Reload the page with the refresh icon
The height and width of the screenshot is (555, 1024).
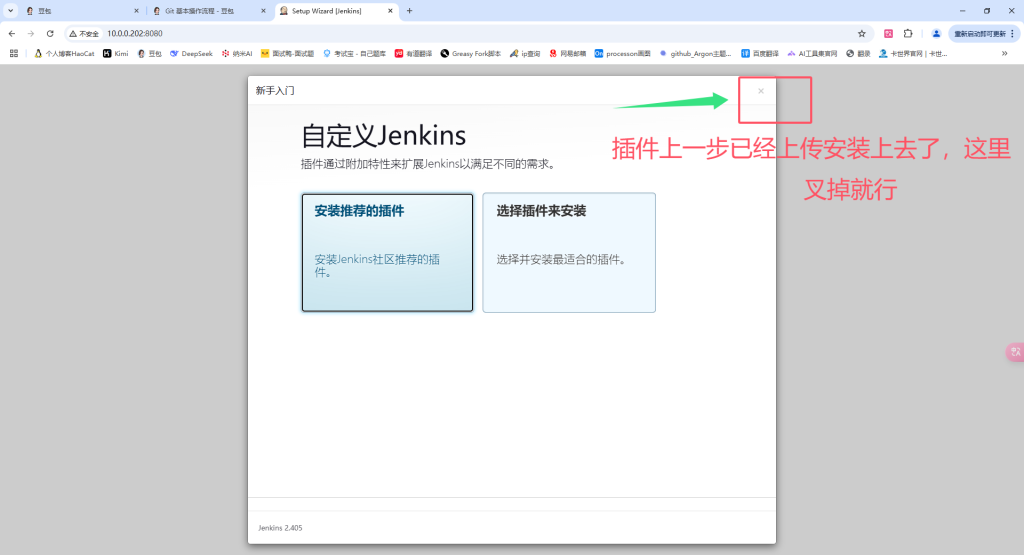pyautogui.click(x=50, y=33)
